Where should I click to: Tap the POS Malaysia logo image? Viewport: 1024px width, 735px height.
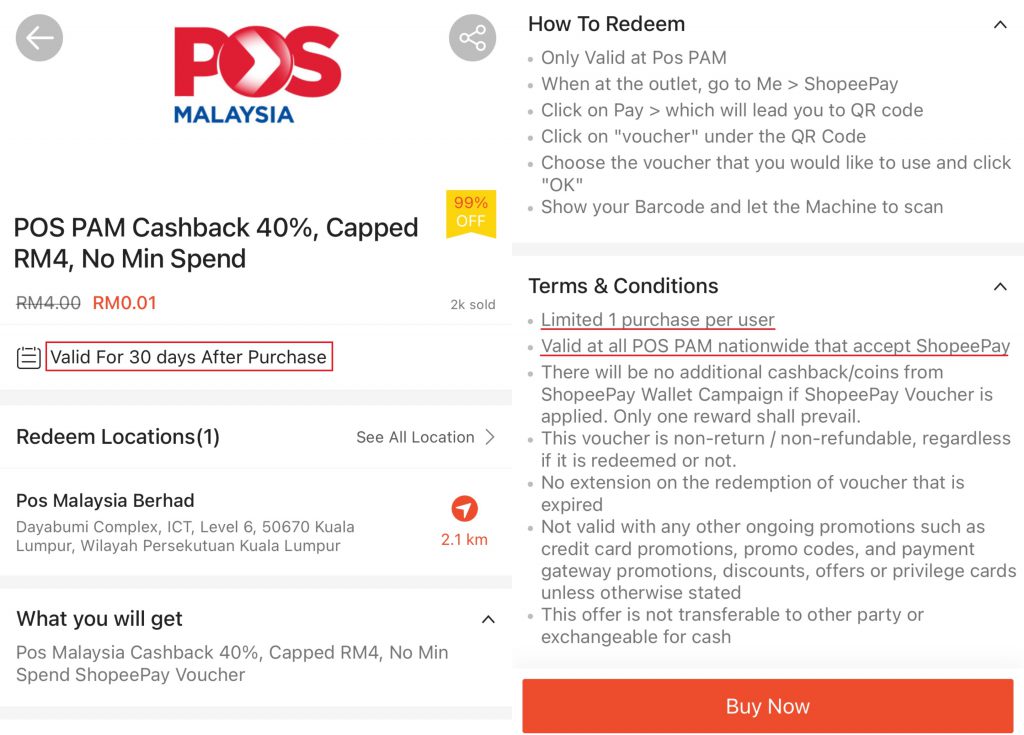point(257,74)
